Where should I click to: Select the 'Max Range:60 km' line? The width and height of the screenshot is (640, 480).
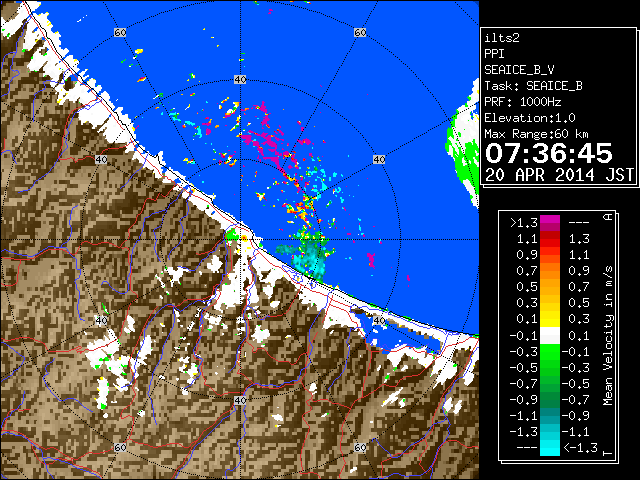tap(536, 134)
